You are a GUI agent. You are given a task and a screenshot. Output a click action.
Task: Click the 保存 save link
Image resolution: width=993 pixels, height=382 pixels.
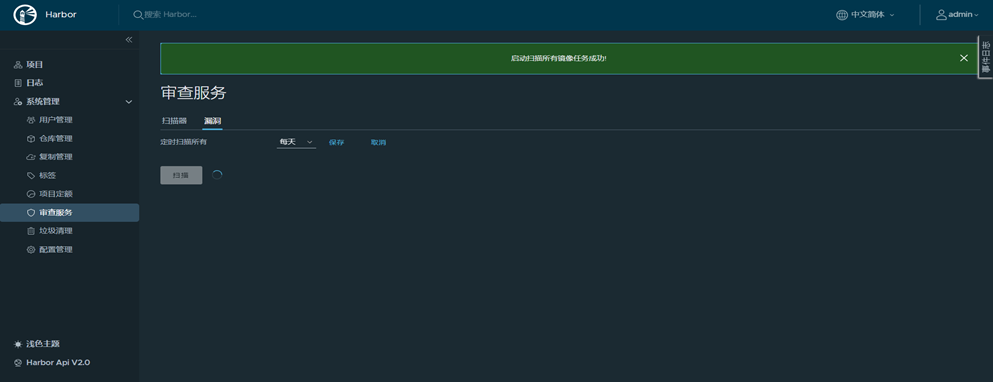coord(336,142)
